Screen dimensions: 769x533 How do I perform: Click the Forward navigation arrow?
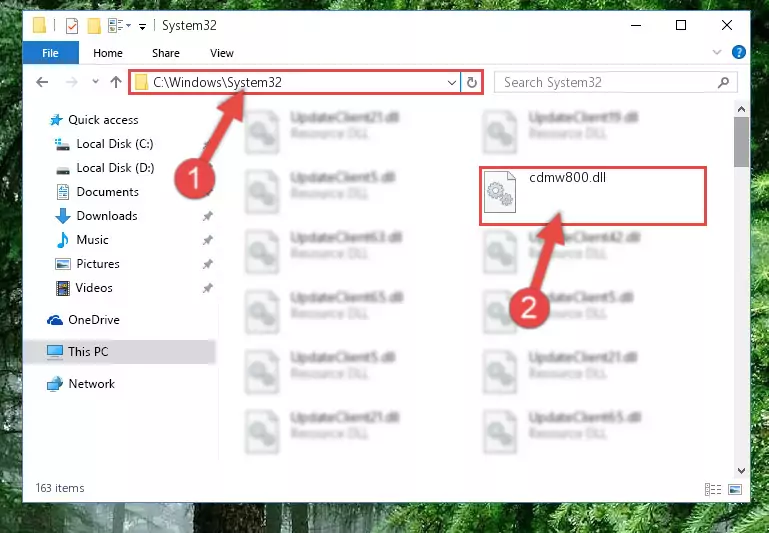72,82
